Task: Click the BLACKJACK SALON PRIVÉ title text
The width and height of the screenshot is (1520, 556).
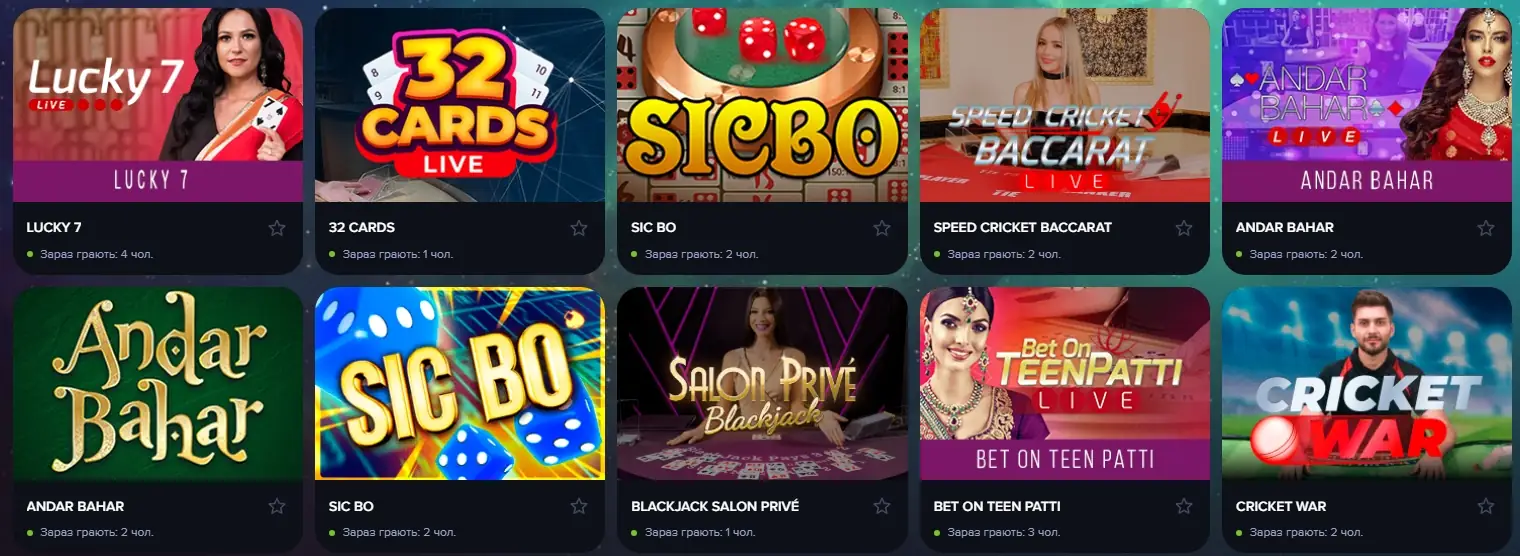Action: point(715,506)
